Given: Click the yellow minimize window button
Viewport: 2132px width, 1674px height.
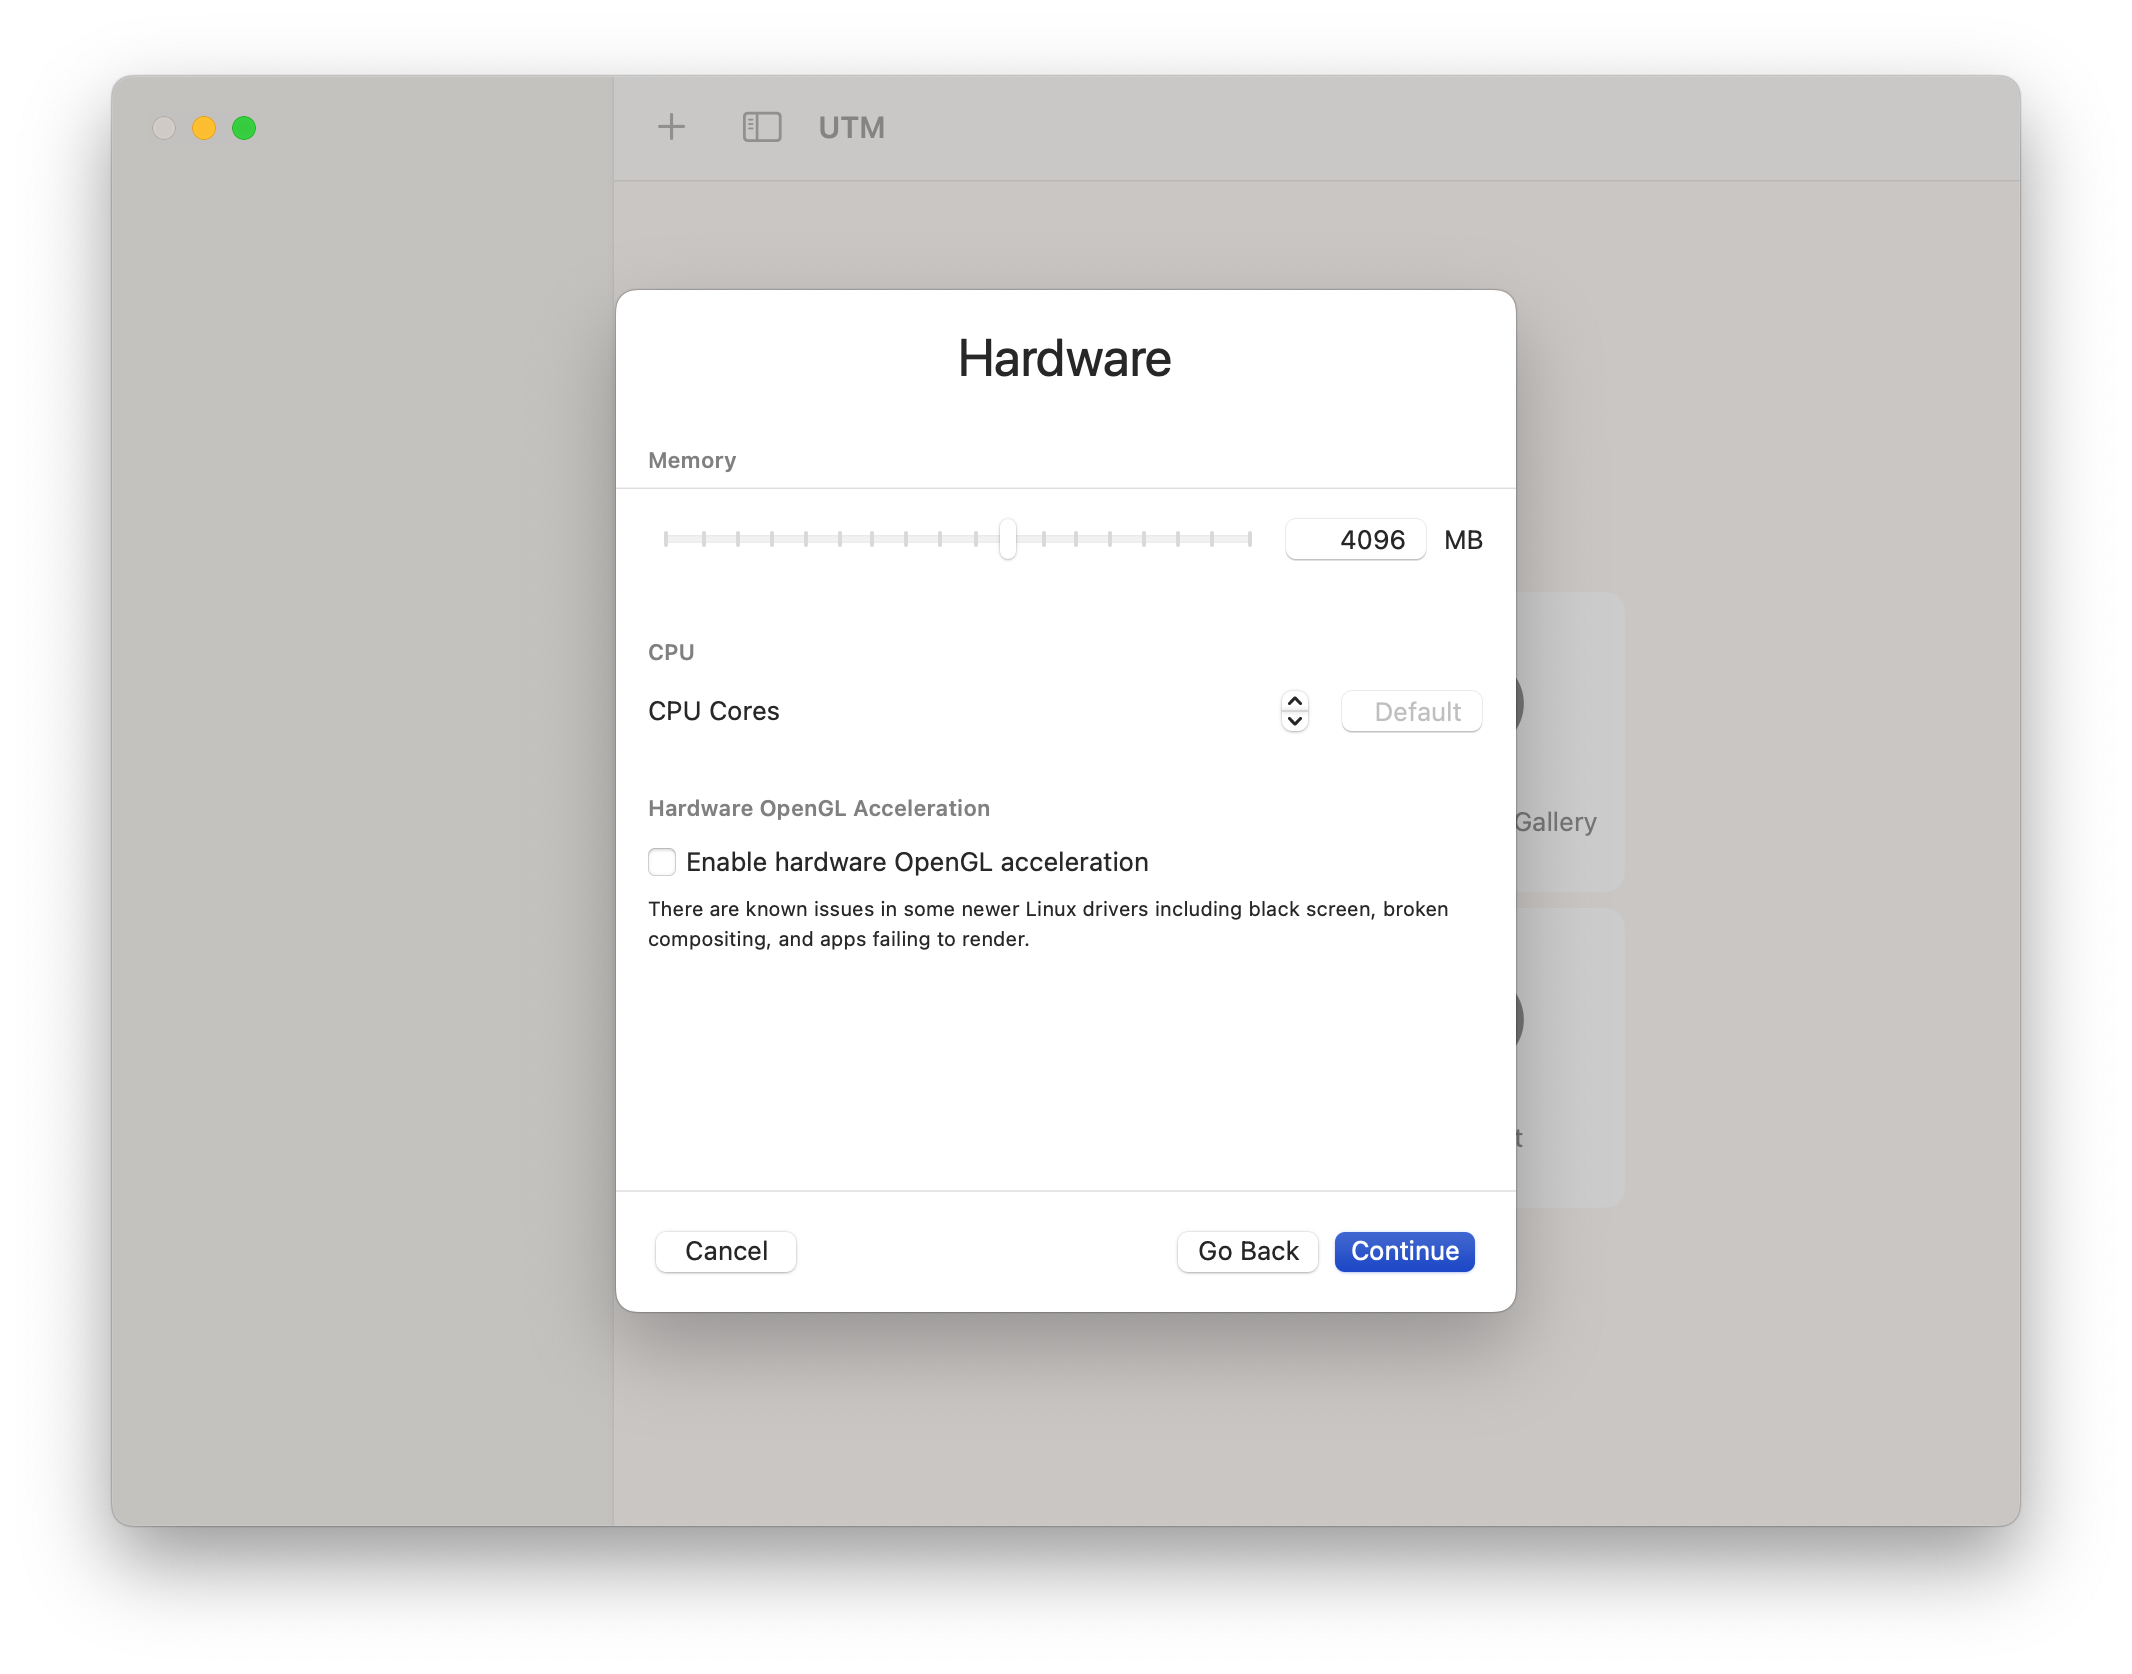Looking at the screenshot, I should click(x=204, y=128).
